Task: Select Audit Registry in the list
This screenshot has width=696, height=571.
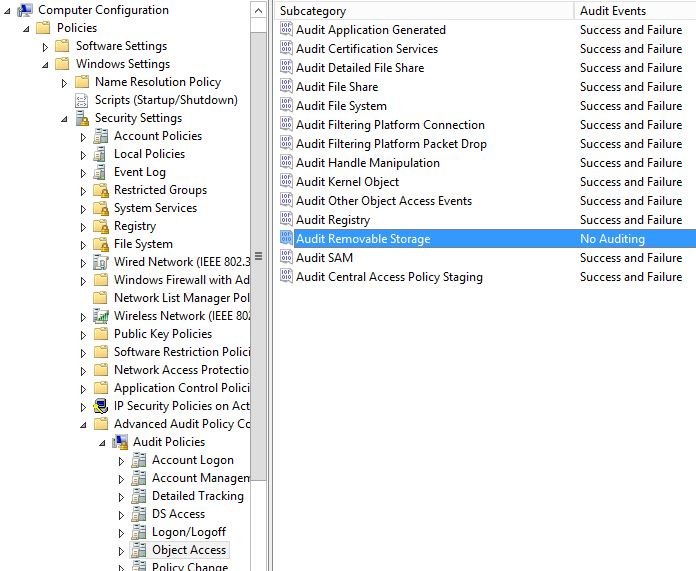Action: (x=333, y=220)
